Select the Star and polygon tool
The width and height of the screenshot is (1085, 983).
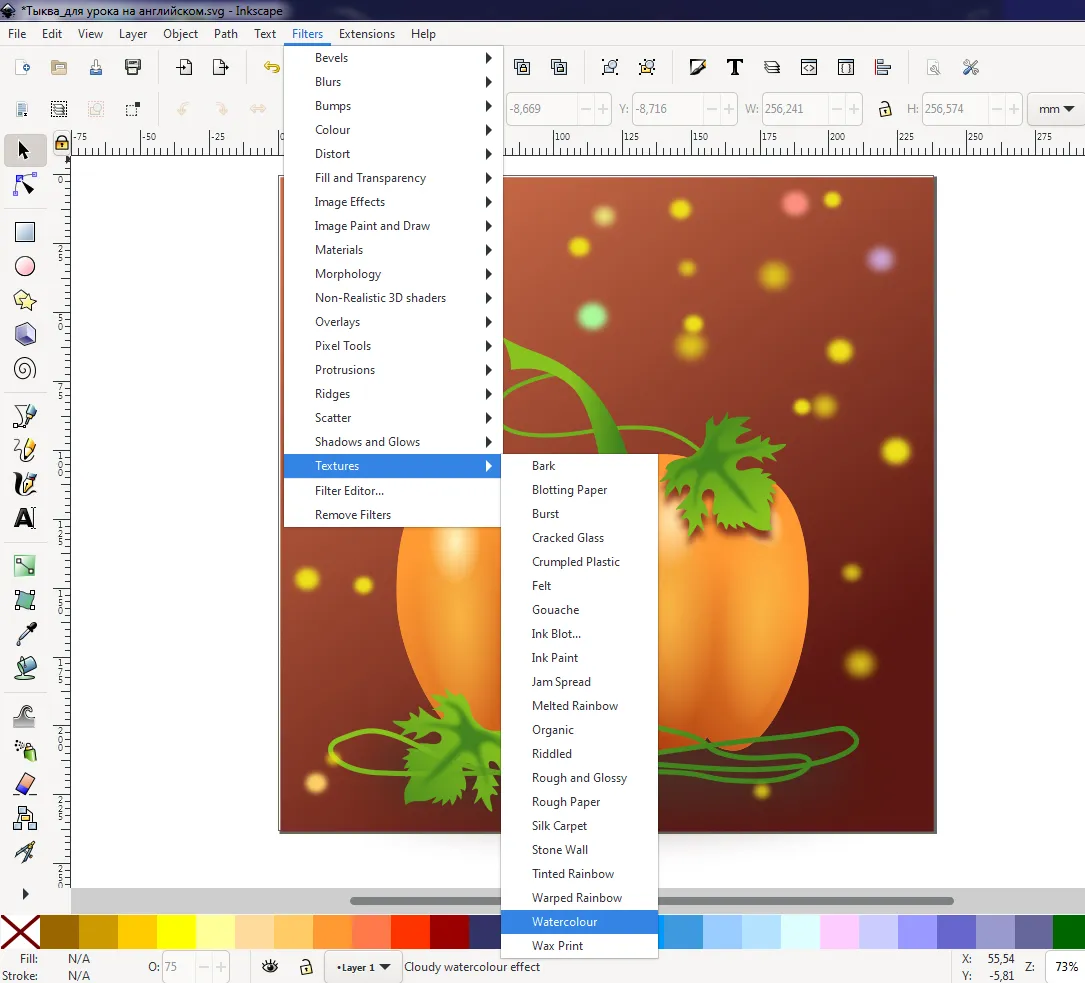tap(25, 300)
